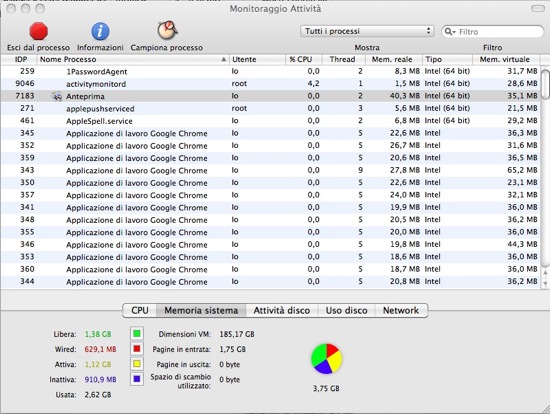Click the process list vertical scrollbar

pyautogui.click(x=545, y=175)
